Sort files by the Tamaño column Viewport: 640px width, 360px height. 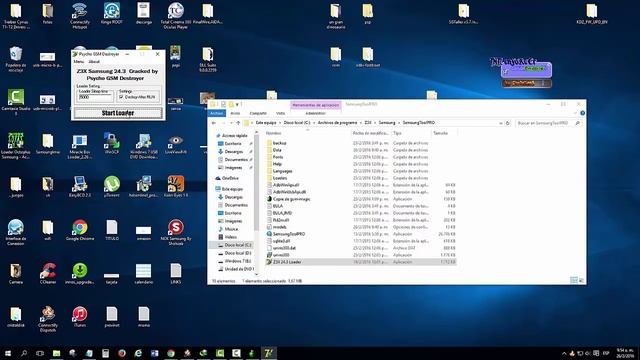click(x=443, y=133)
